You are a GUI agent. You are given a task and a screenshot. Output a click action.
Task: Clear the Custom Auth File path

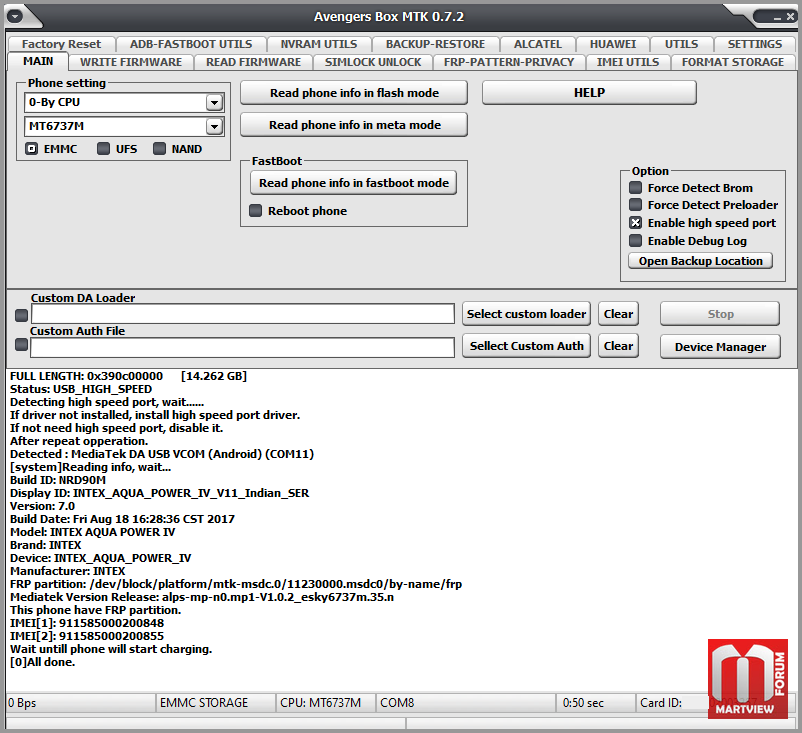(618, 346)
